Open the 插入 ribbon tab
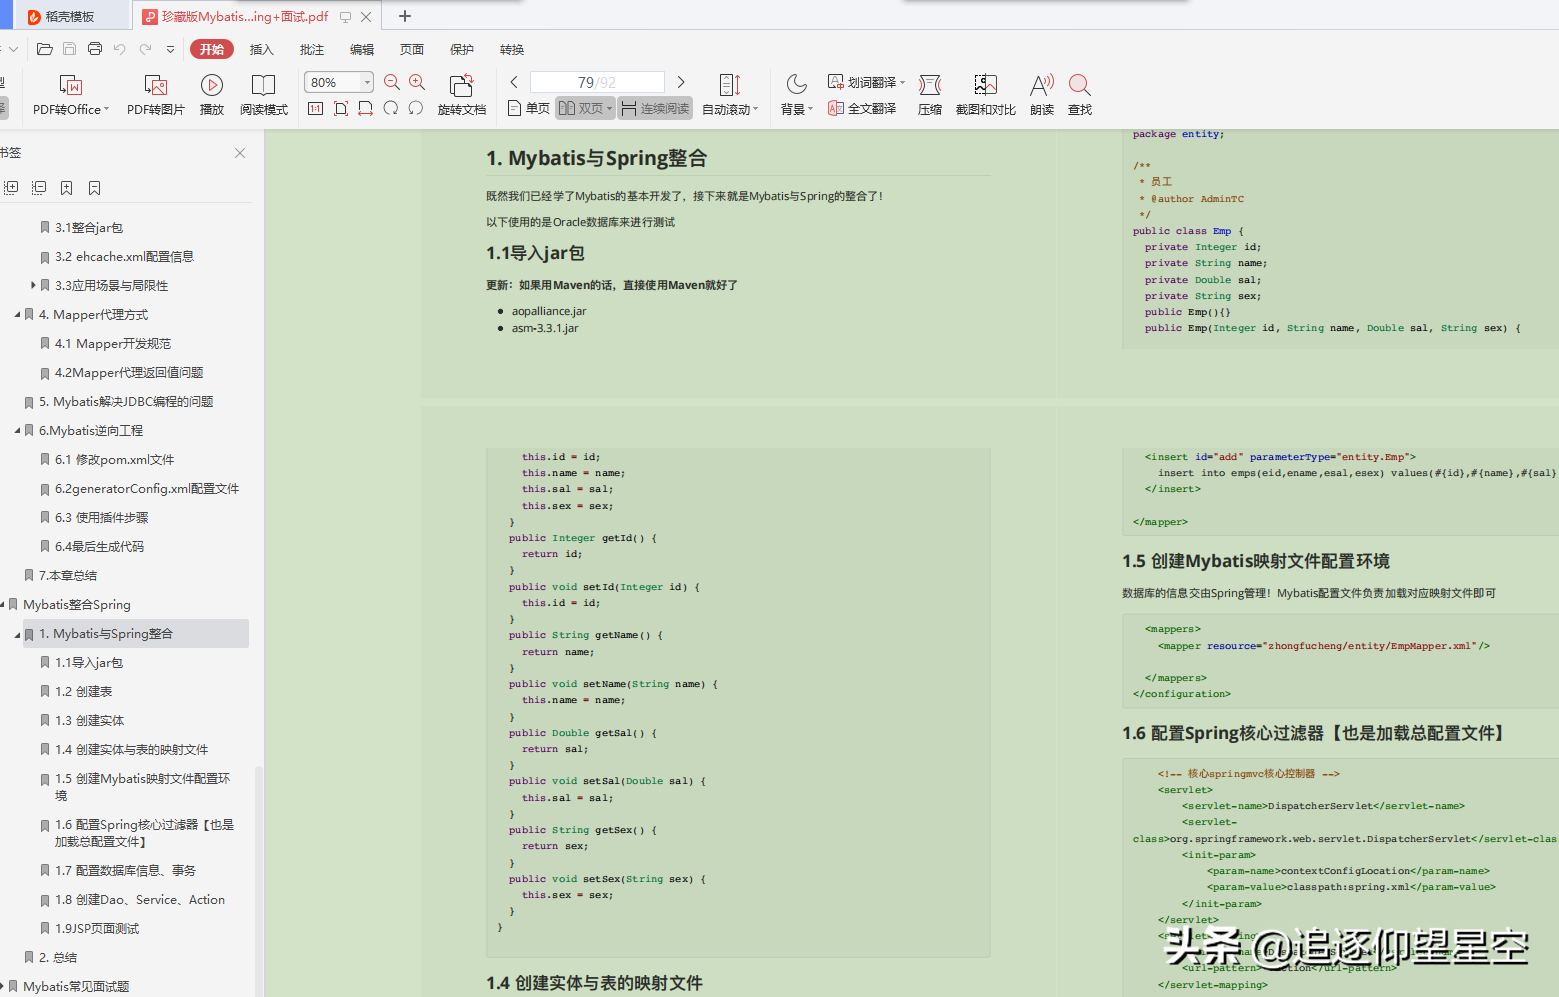1559x997 pixels. 261,49
